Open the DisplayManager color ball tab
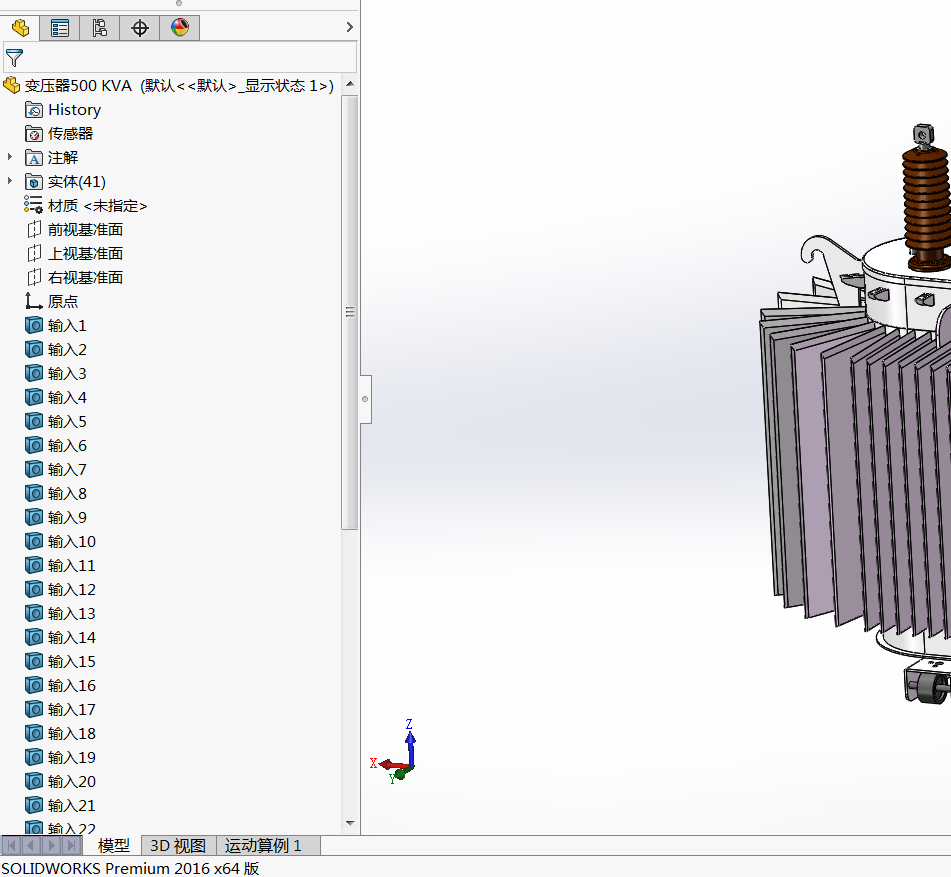951x877 pixels. (180, 28)
